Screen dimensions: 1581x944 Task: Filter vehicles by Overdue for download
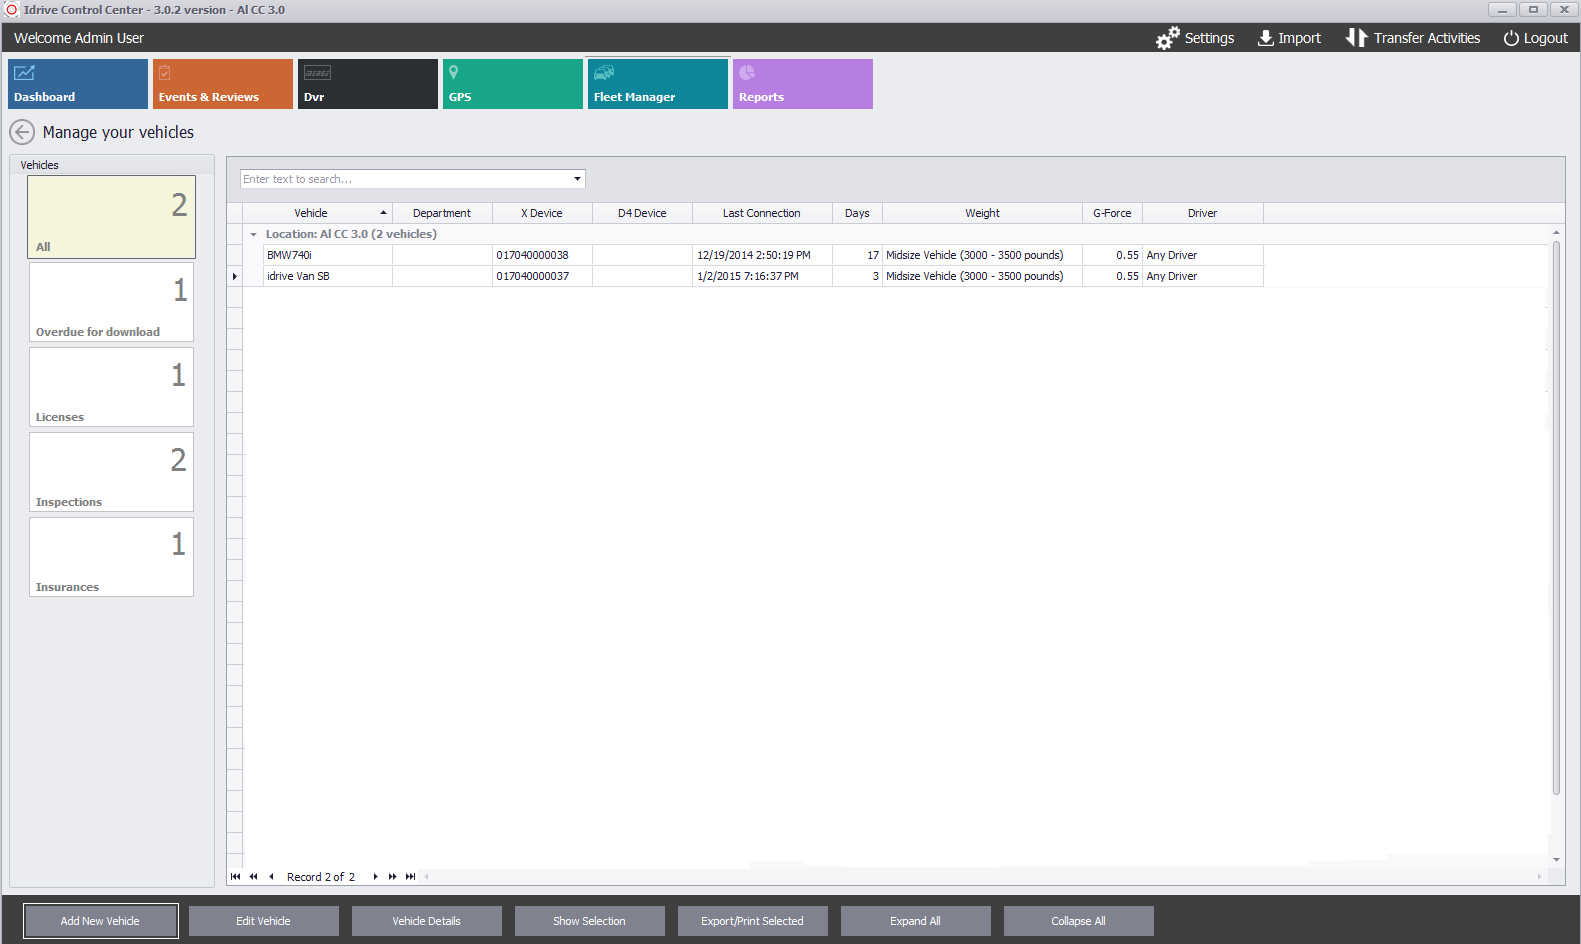pyautogui.click(x=111, y=302)
